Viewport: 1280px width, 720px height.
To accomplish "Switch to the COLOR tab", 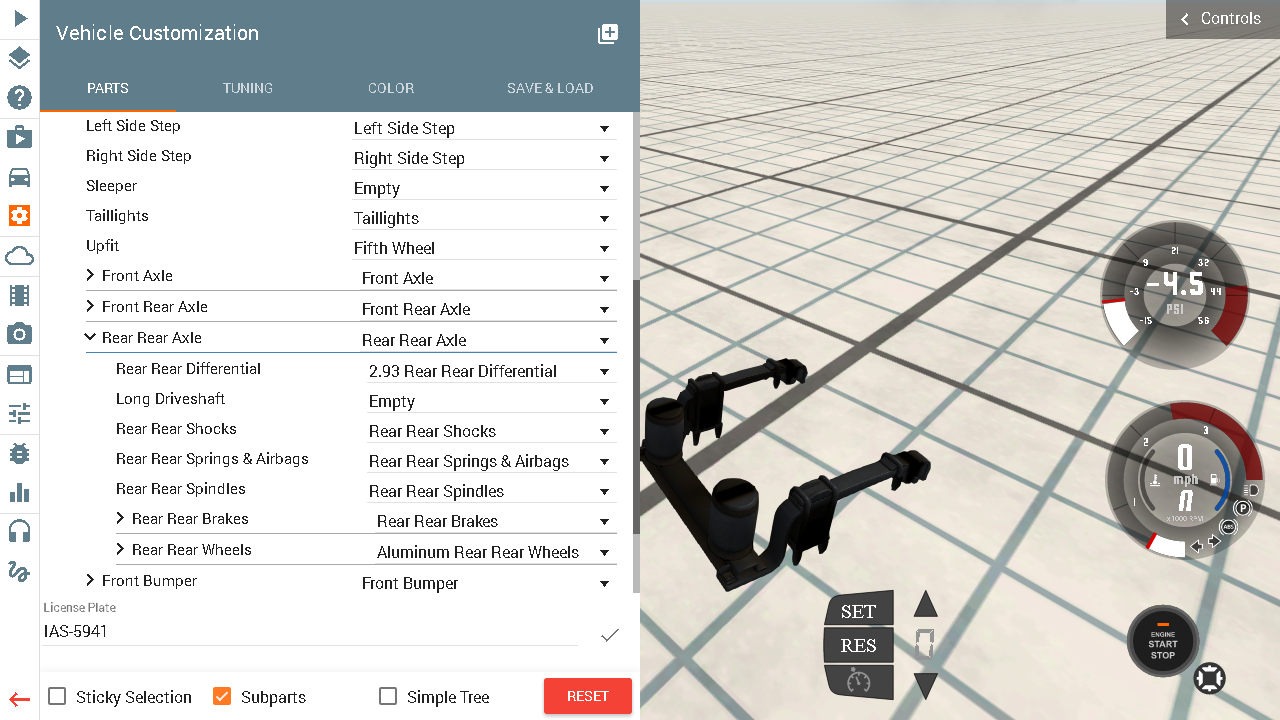I will [391, 88].
